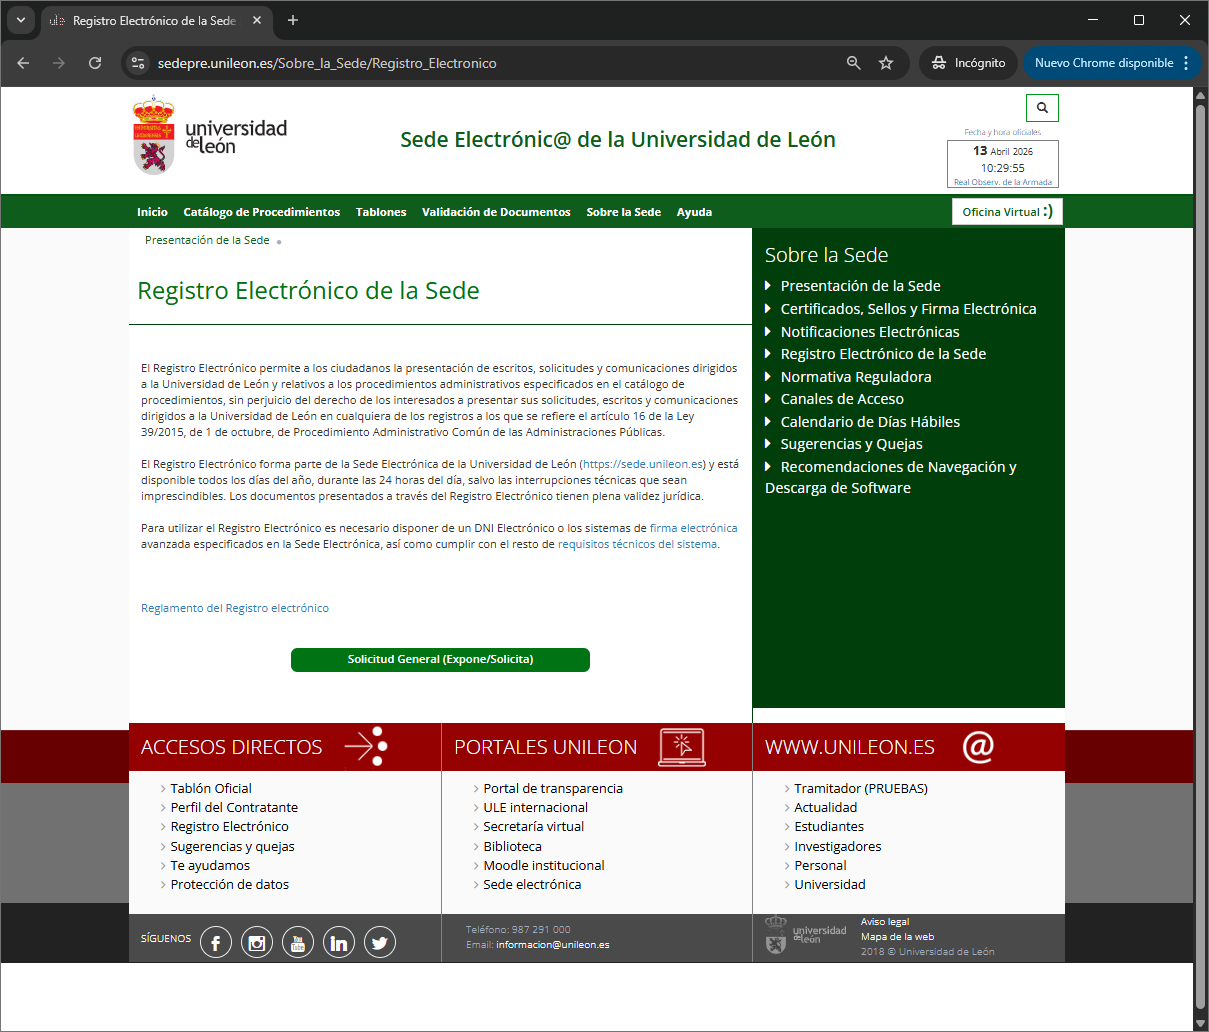Open Validación de Documentos menu
Screen dimensions: 1209x1032
[496, 212]
